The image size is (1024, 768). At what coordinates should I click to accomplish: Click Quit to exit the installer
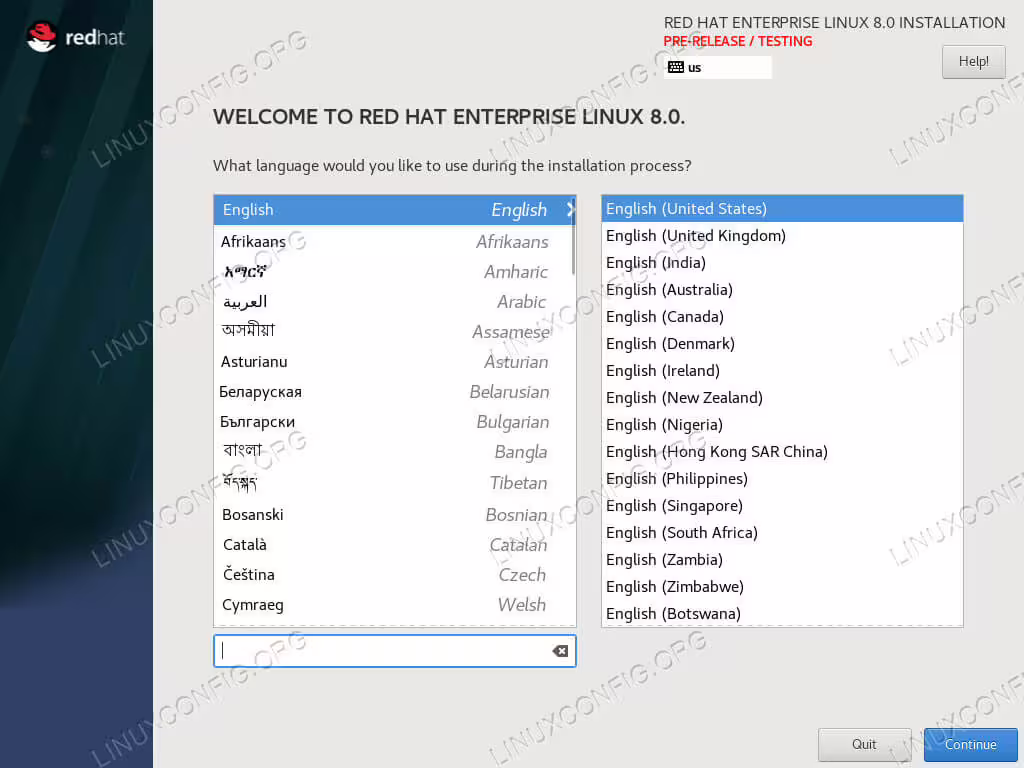(x=864, y=744)
